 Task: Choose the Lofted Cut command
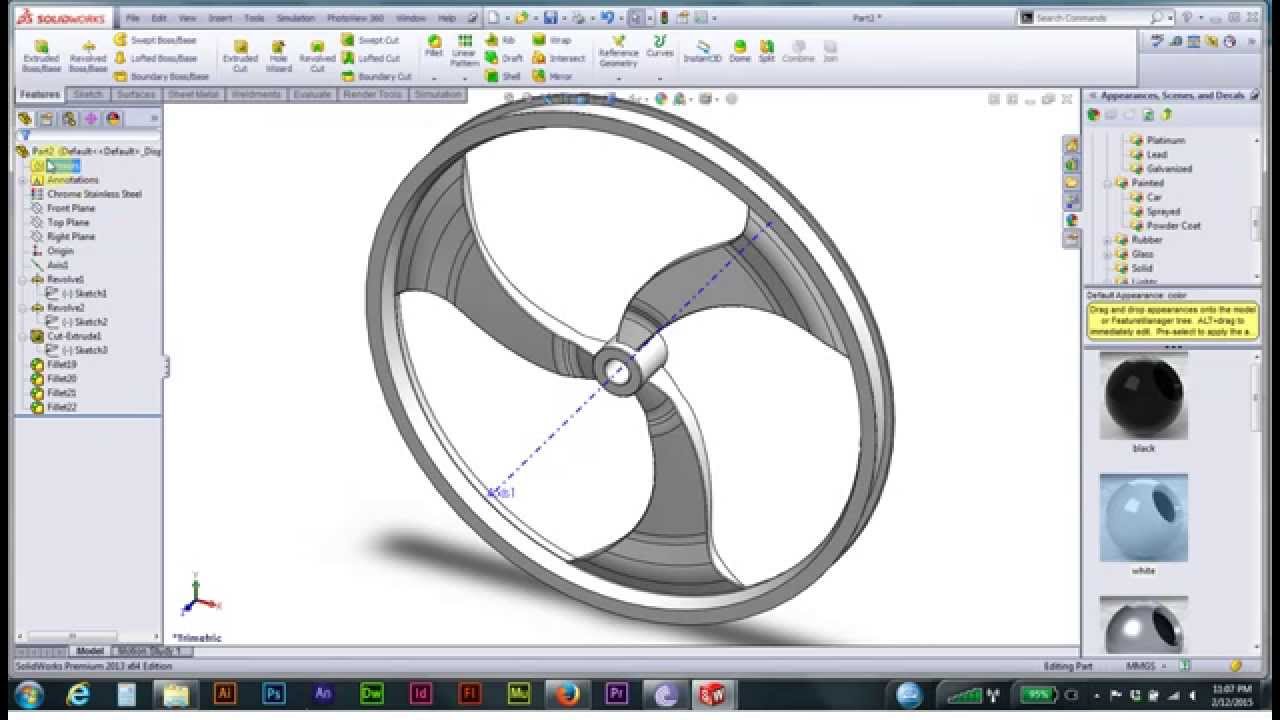370,58
